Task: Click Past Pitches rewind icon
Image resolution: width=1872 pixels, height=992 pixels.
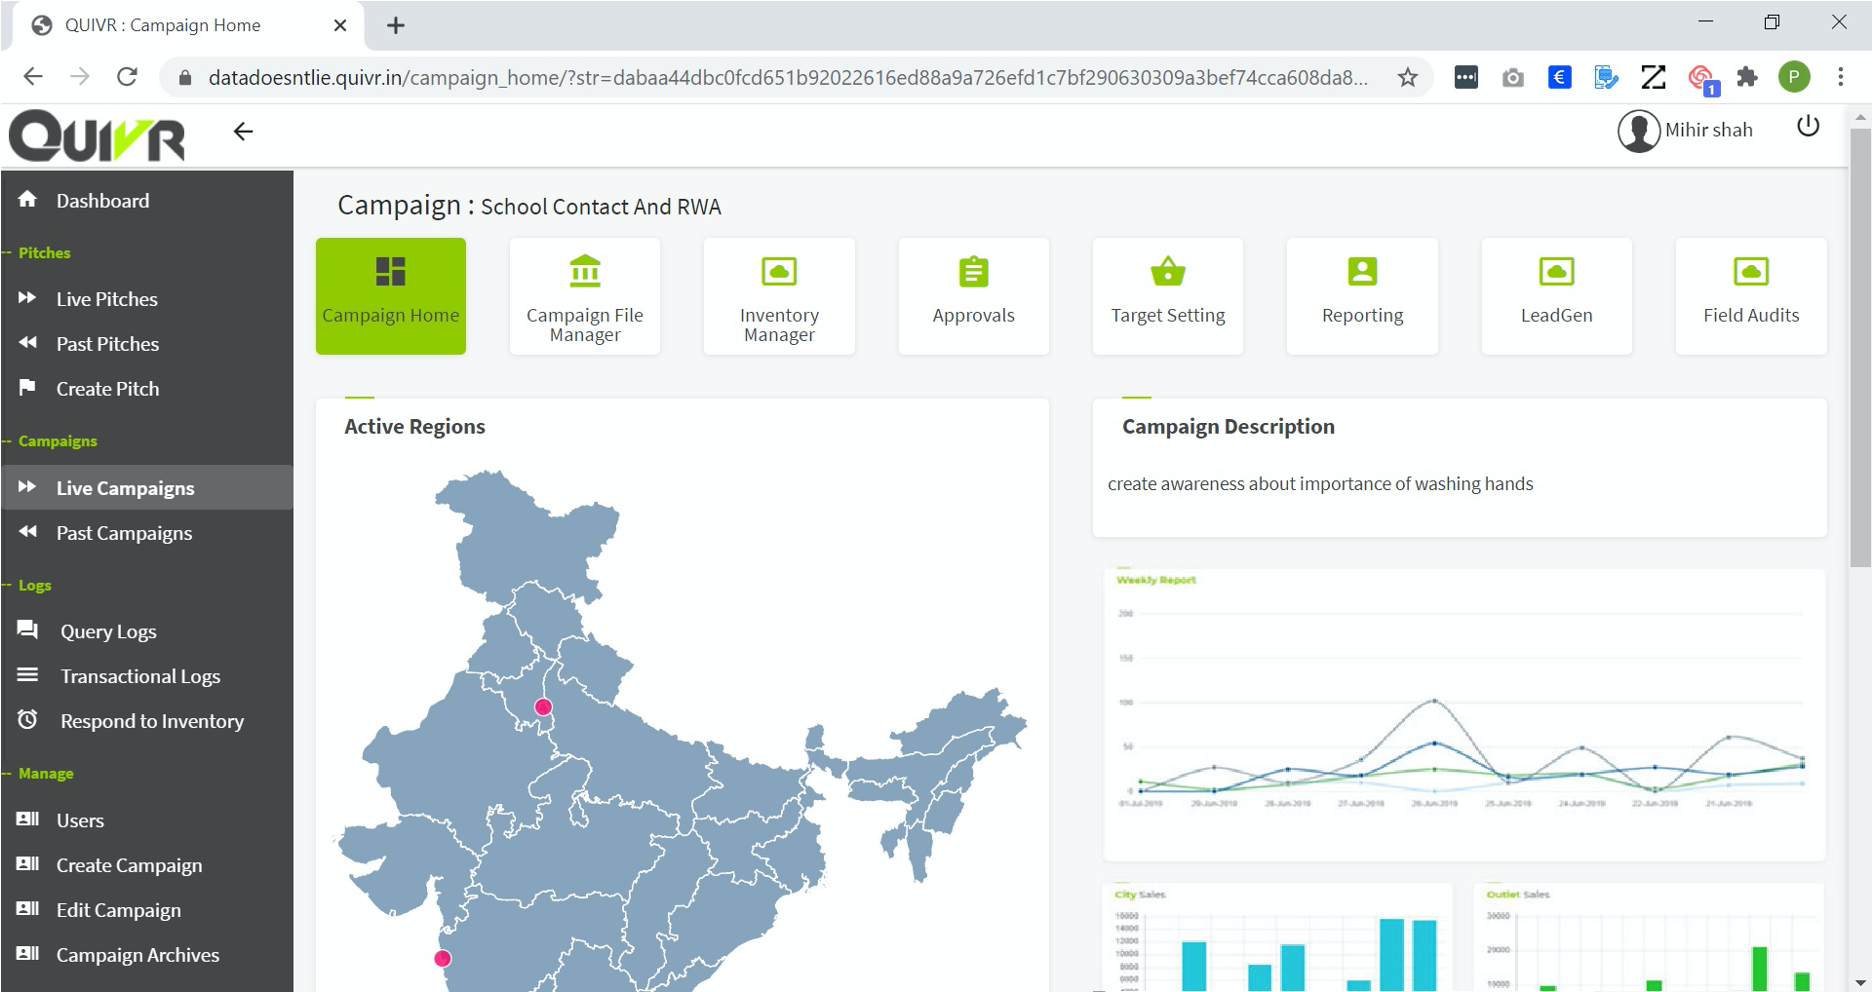Action: (27, 342)
